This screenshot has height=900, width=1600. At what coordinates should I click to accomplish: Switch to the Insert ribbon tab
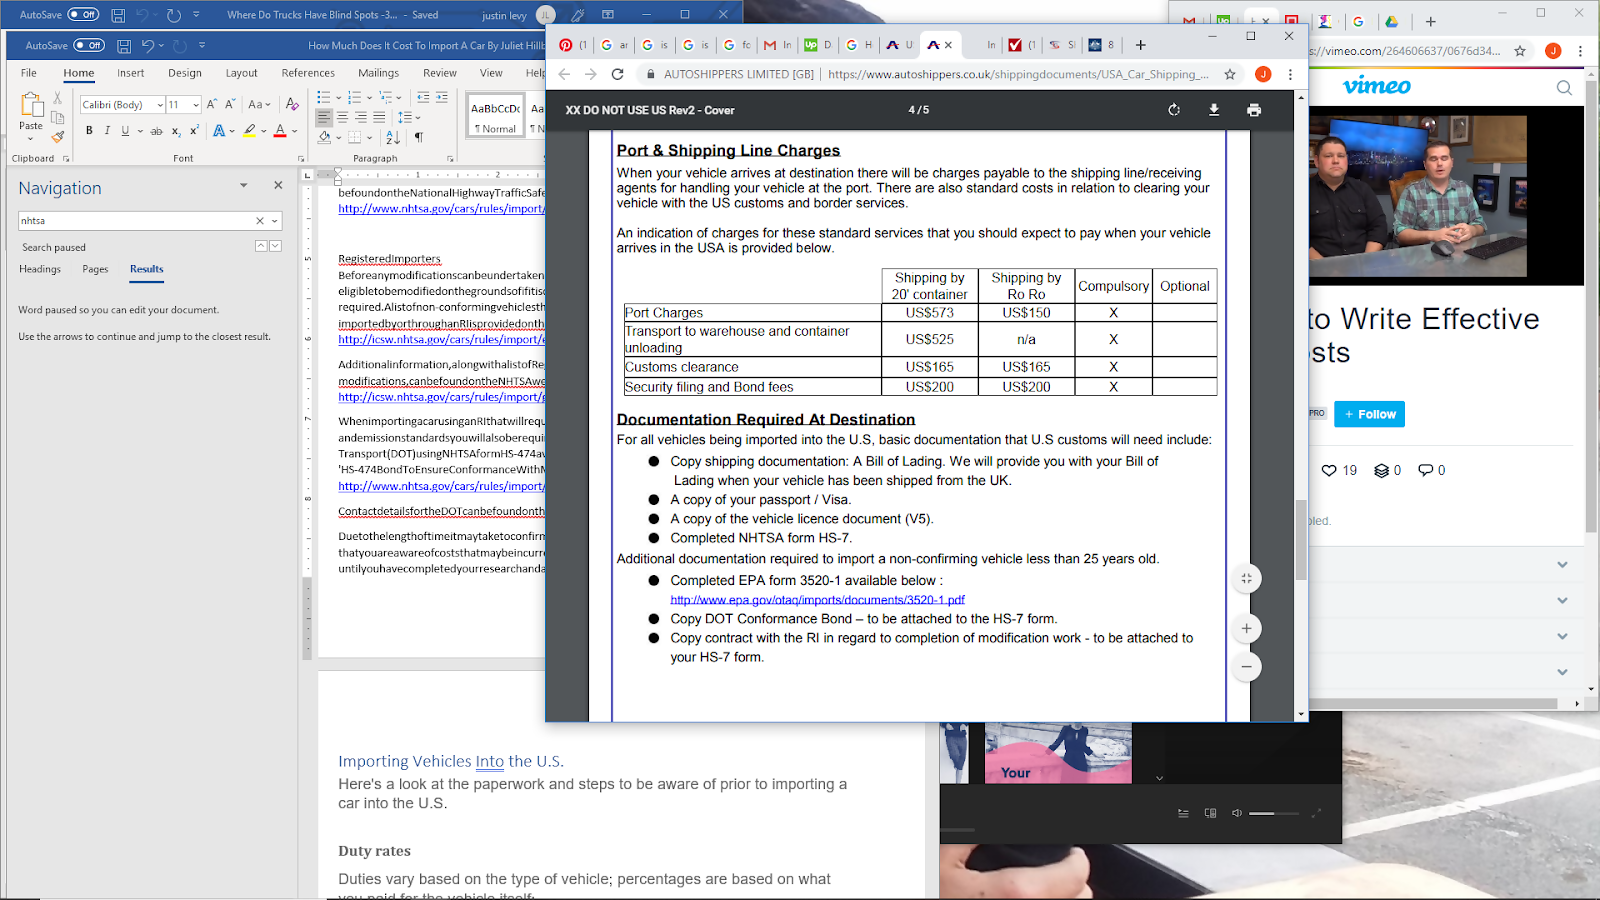tap(131, 73)
